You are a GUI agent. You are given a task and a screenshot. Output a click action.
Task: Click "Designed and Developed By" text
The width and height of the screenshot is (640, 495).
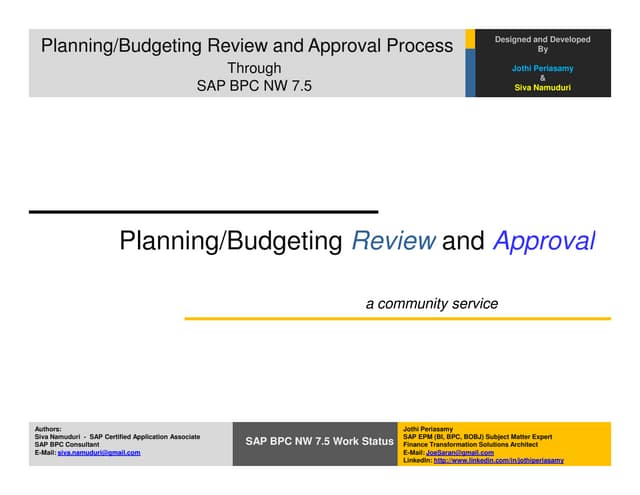tap(542, 44)
